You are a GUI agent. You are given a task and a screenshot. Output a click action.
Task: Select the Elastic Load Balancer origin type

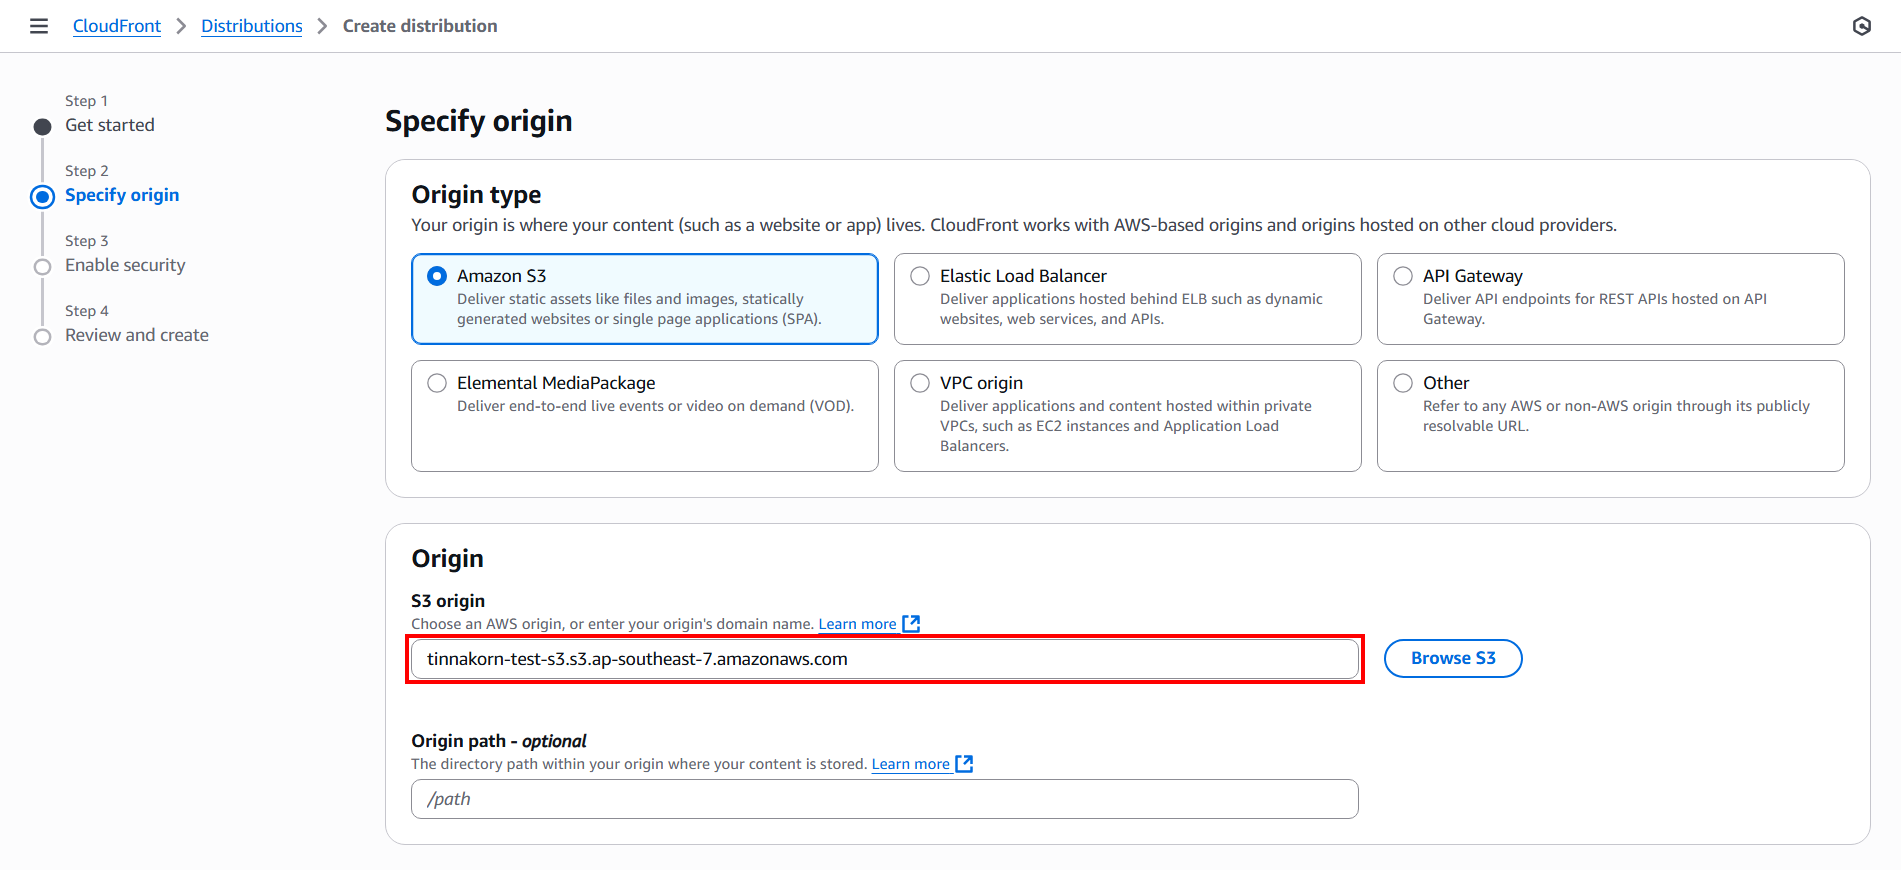tap(920, 276)
